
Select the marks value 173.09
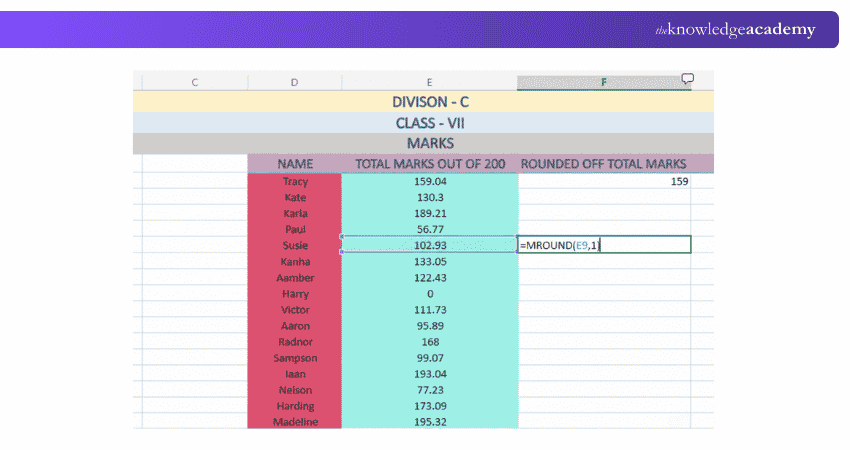click(x=430, y=406)
